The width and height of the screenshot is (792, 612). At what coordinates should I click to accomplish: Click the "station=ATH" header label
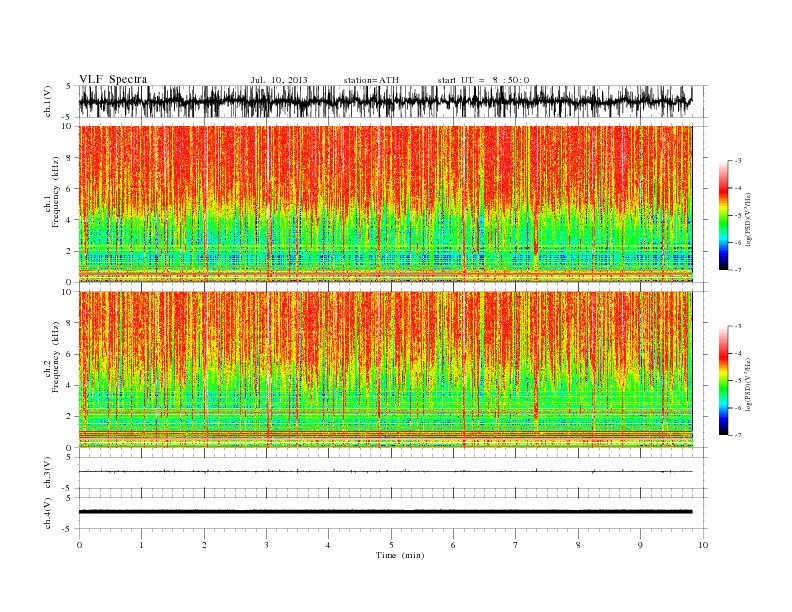point(371,80)
